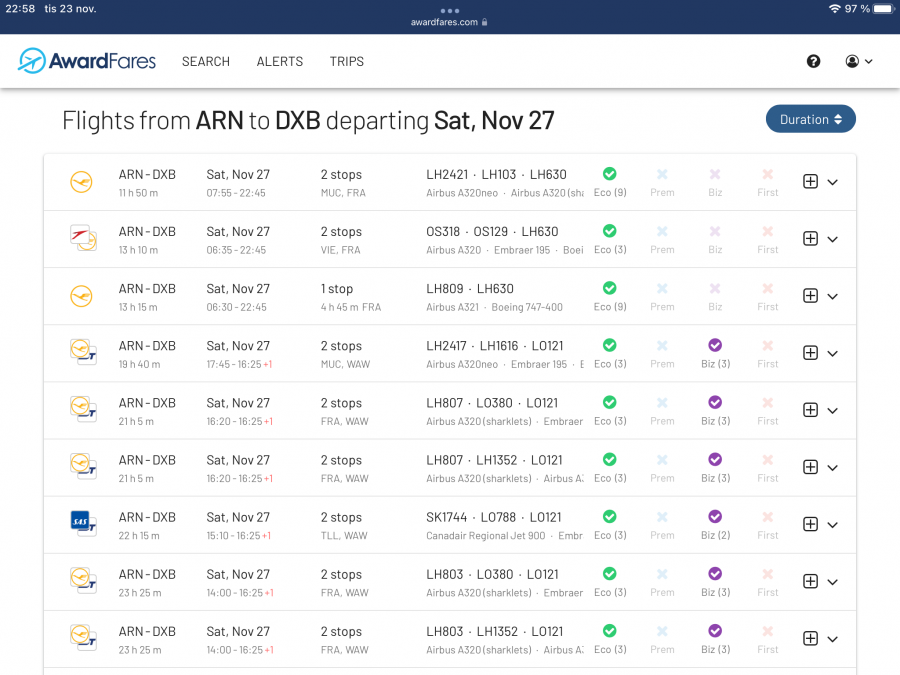The height and width of the screenshot is (675, 900).
Task: Select Biz (3) on LH803 · LO380 flight
Action: pos(715,582)
